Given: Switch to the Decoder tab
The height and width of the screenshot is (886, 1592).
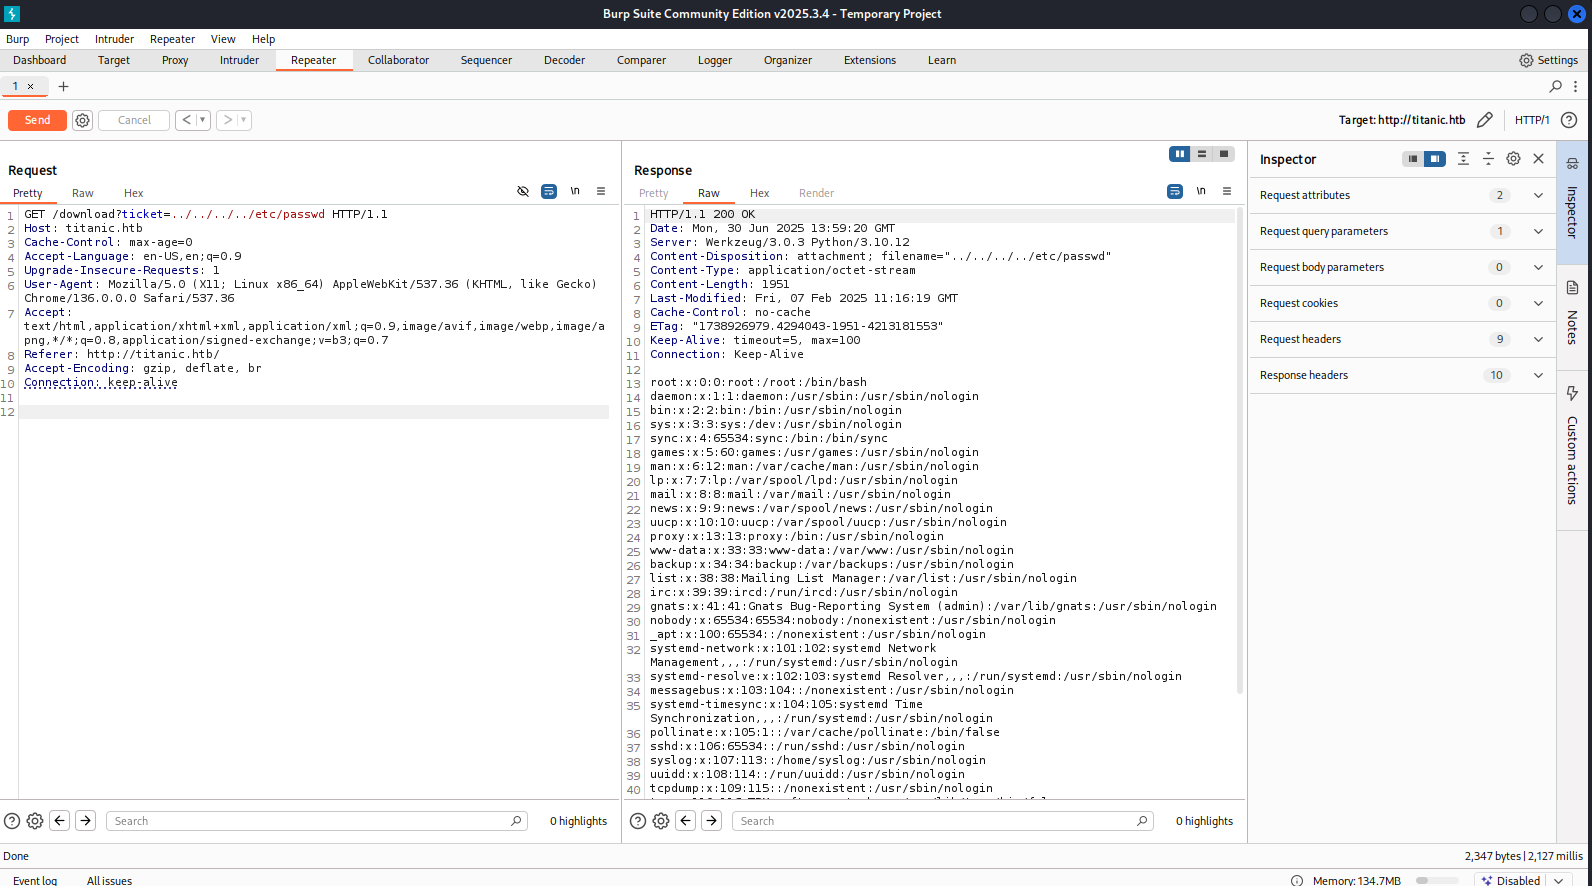Looking at the screenshot, I should tap(564, 60).
